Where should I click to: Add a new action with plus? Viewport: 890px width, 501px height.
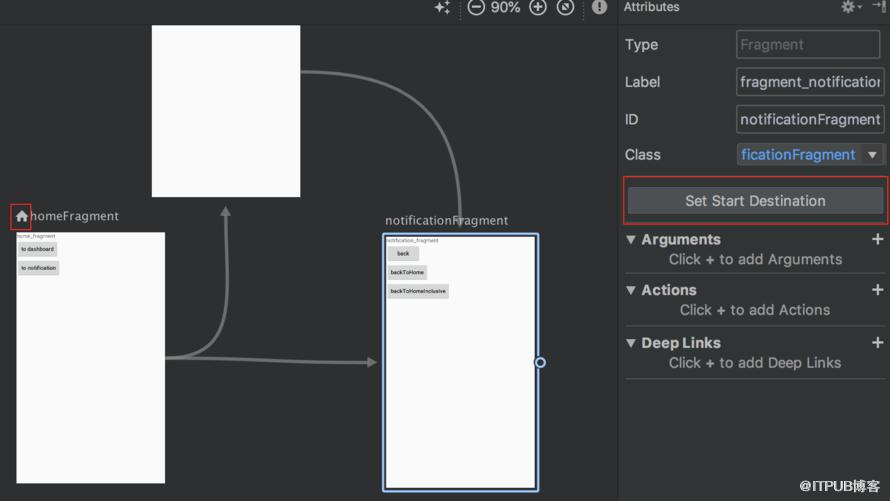point(878,290)
